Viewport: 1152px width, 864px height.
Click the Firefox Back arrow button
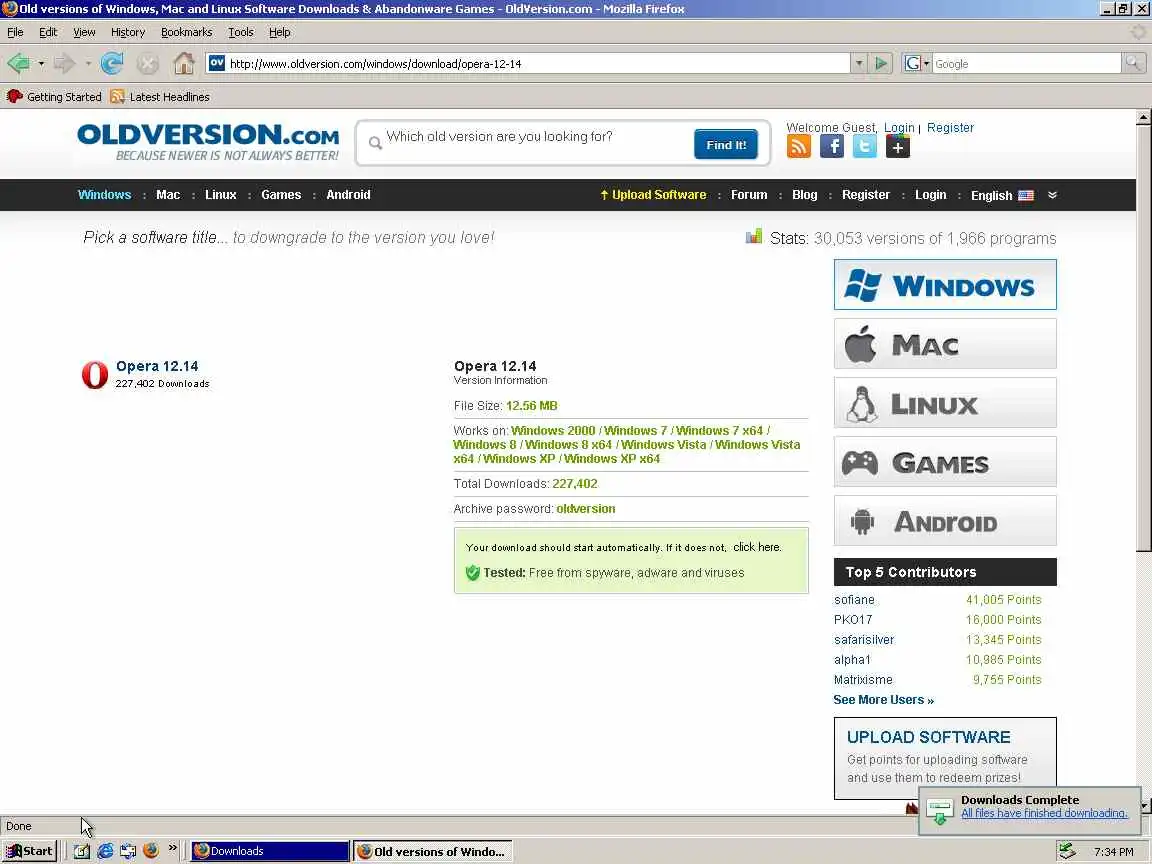pos(18,64)
